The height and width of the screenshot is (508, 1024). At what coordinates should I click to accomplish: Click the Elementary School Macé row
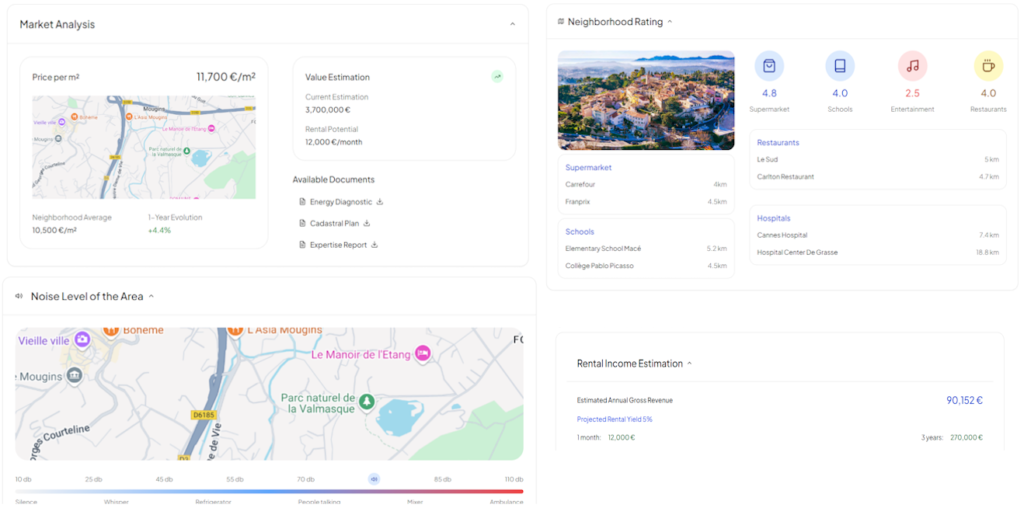tap(646, 249)
